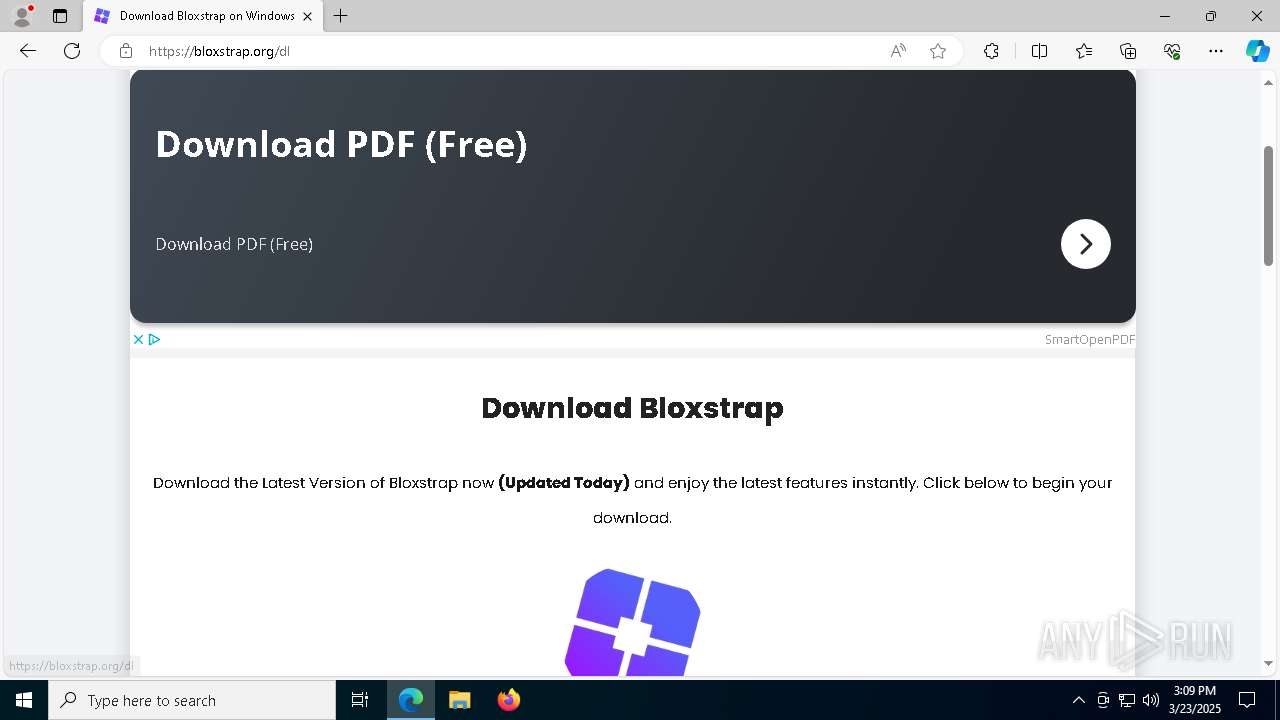Open the Copilot sidebar icon
Image resolution: width=1280 pixels, height=720 pixels.
click(x=1257, y=51)
